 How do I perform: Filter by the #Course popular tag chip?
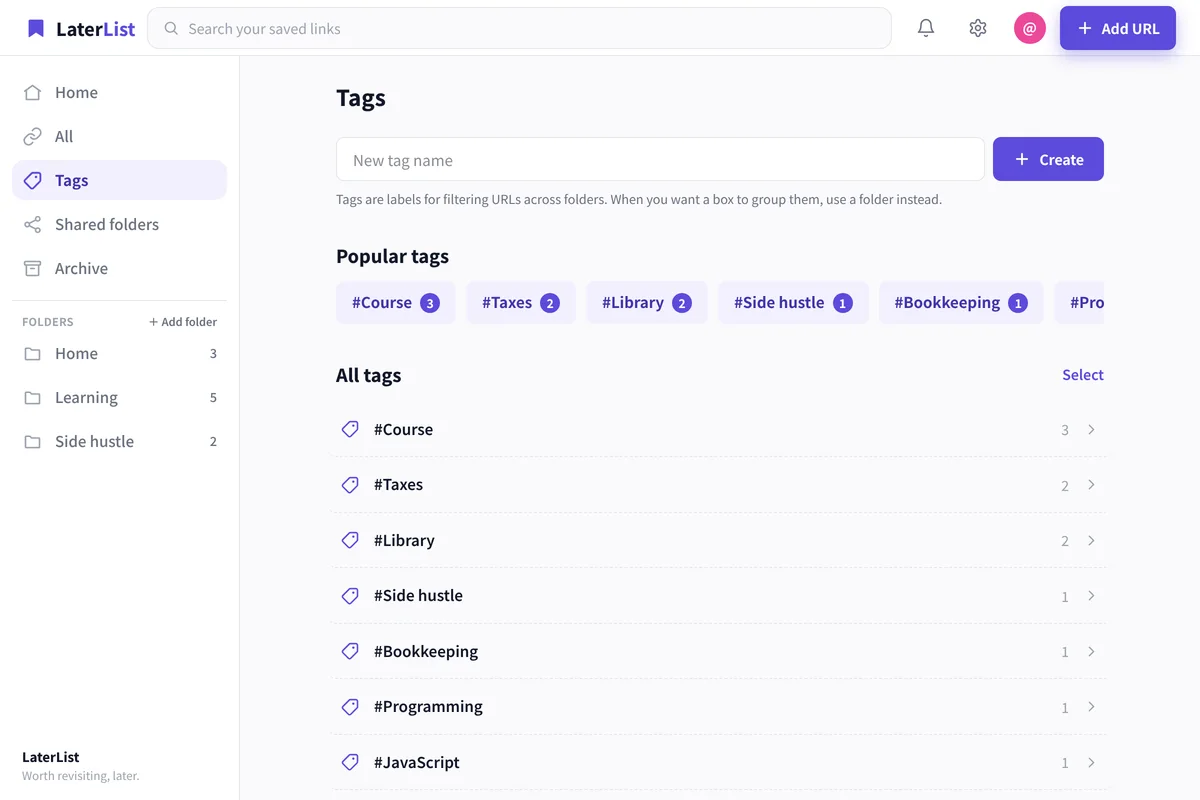click(x=396, y=302)
